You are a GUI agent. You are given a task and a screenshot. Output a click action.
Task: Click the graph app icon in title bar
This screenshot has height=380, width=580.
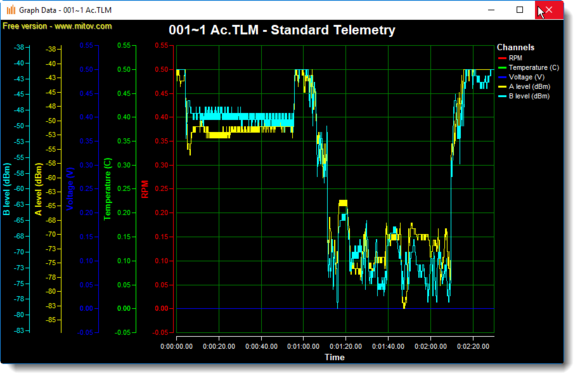pyautogui.click(x=11, y=10)
